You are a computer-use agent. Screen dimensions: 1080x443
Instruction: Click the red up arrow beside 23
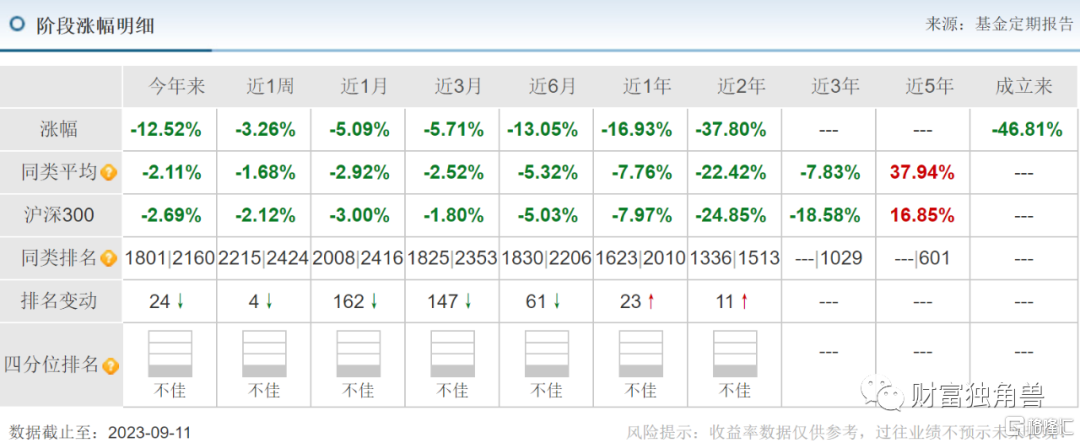point(649,301)
